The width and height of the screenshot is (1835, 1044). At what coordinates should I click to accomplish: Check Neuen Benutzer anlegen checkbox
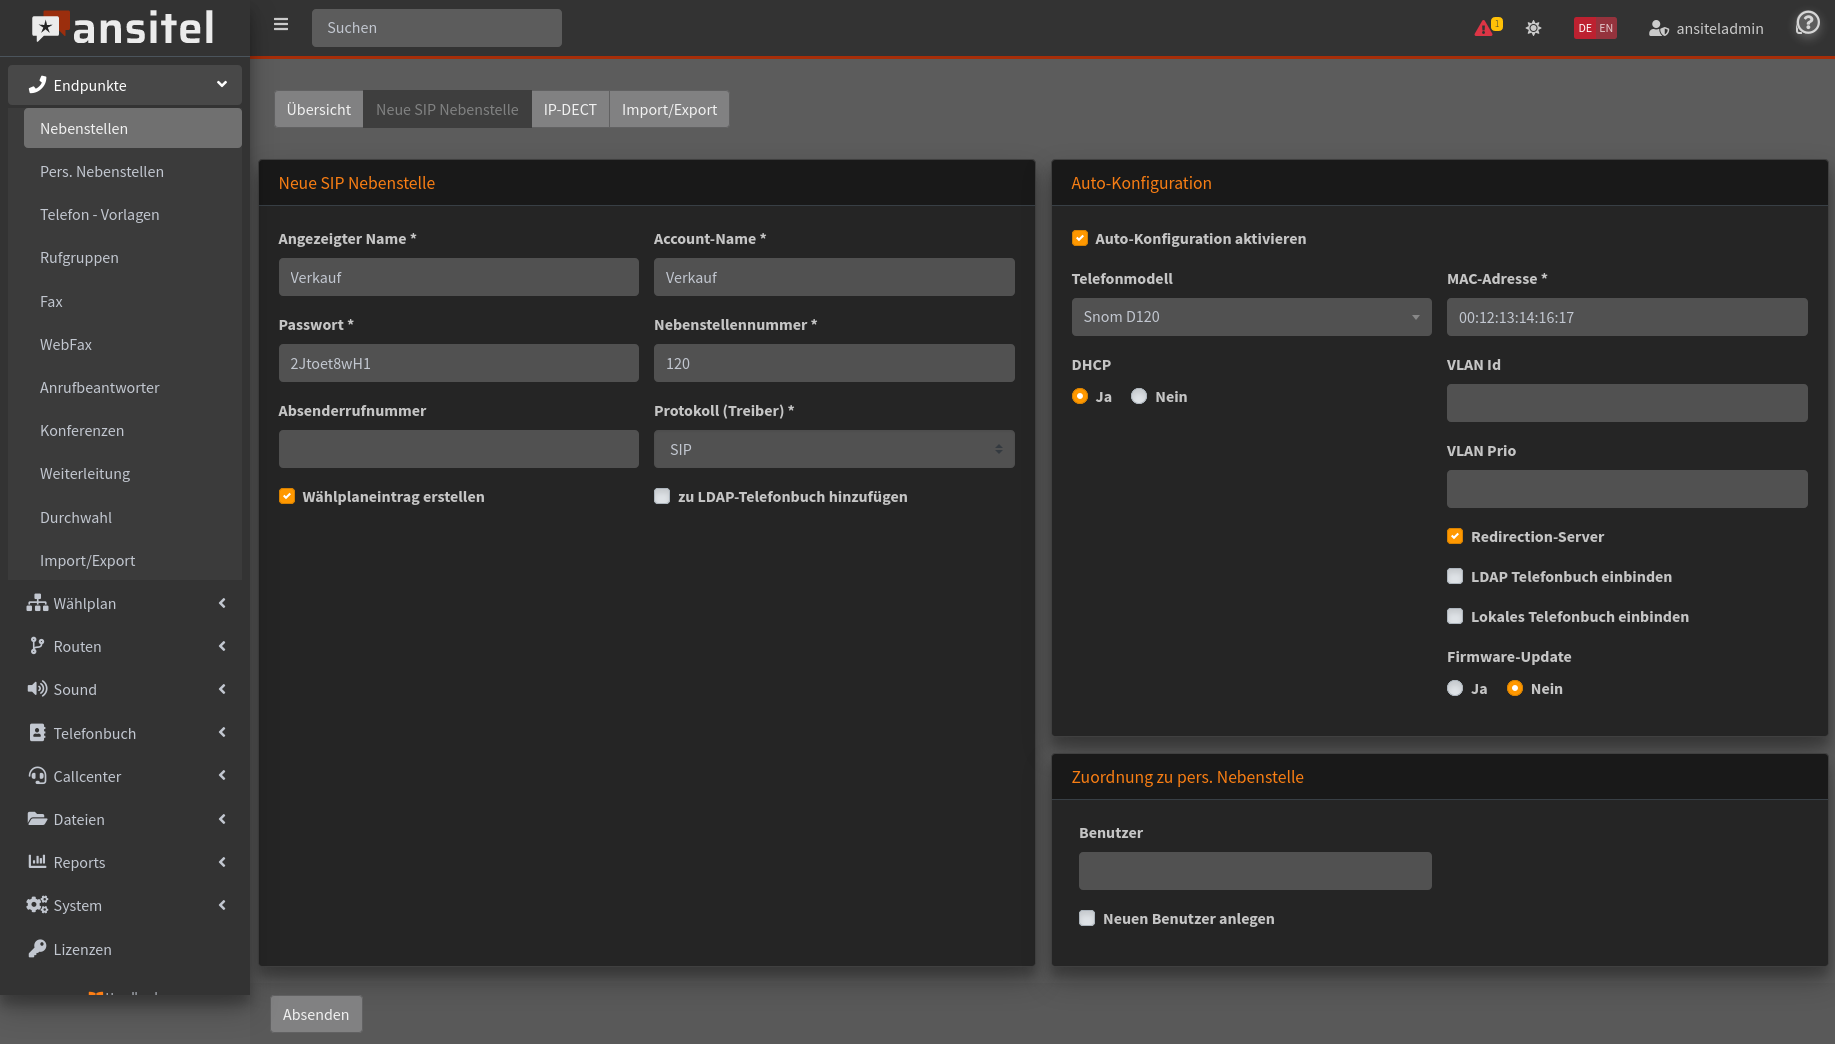(x=1087, y=919)
